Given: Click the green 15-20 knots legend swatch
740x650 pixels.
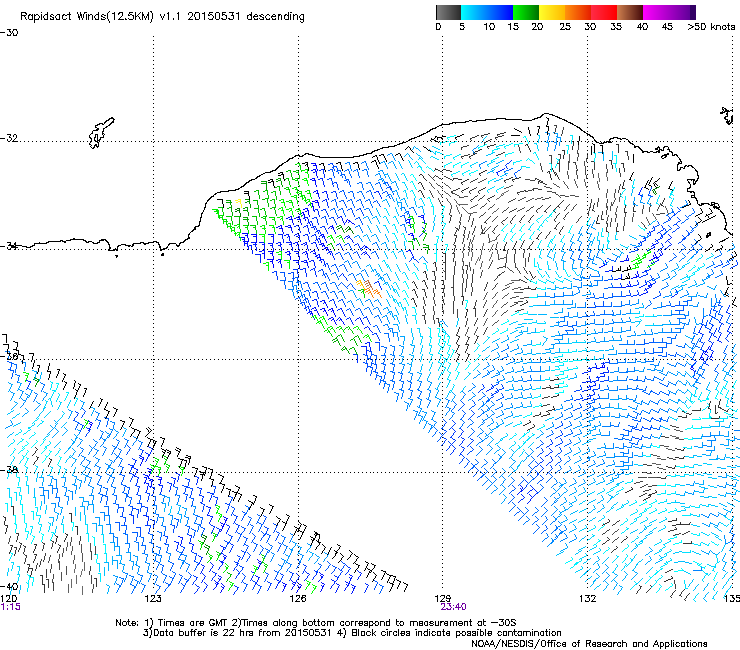Looking at the screenshot, I should 526,12.
